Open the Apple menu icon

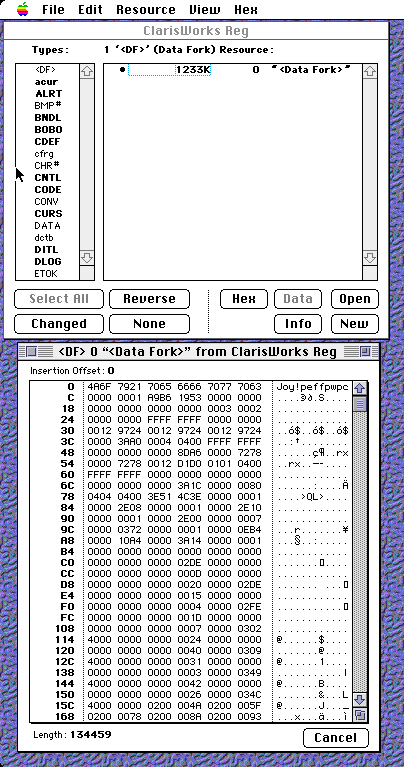coord(22,9)
